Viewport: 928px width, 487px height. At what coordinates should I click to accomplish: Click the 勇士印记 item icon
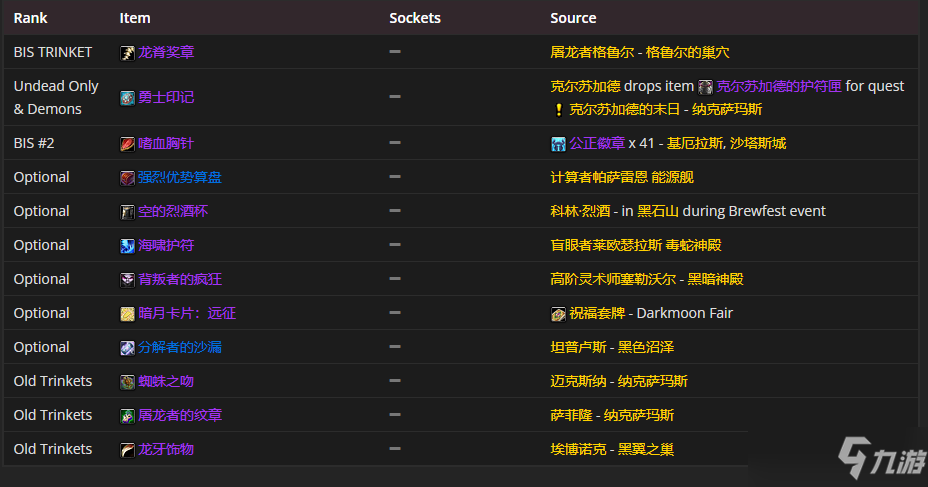(x=127, y=98)
